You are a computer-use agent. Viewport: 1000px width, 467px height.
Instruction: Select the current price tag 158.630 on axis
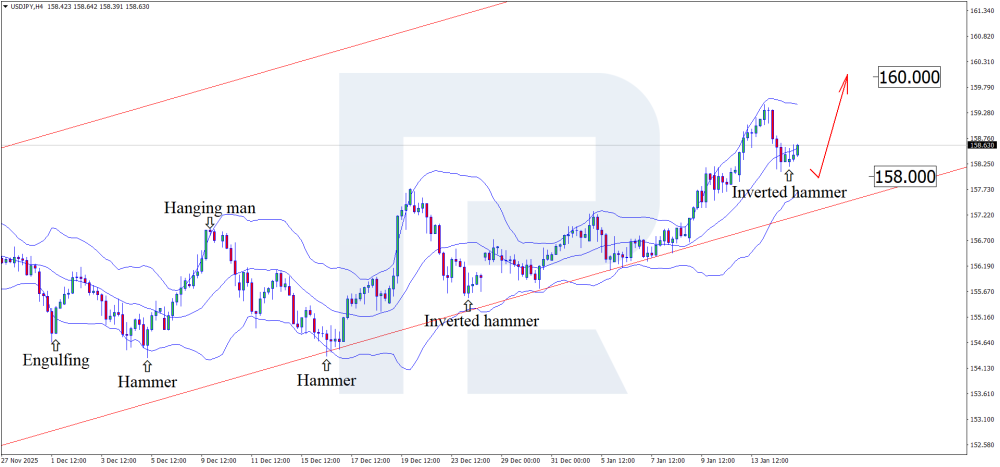pyautogui.click(x=980, y=146)
